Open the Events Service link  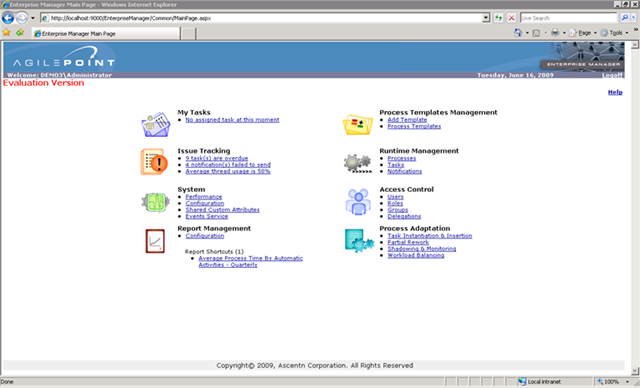[207, 216]
